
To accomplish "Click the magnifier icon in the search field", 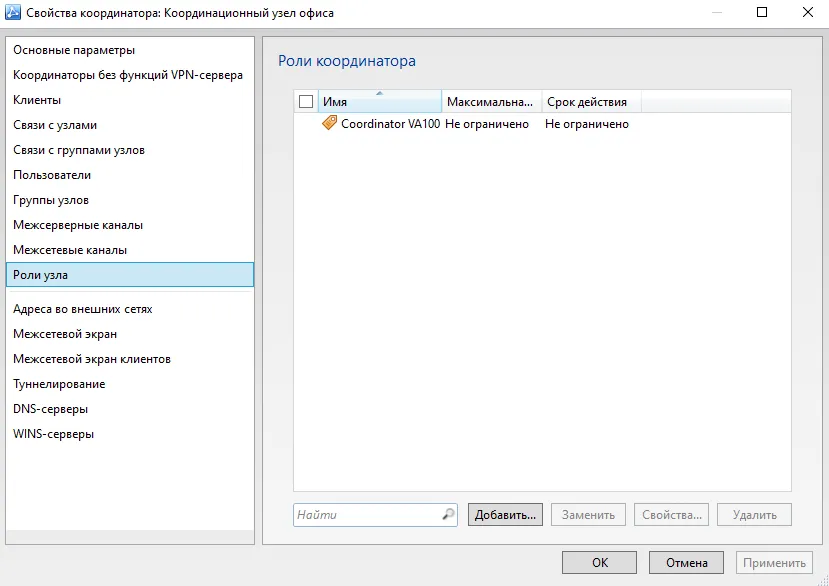I will pos(448,514).
